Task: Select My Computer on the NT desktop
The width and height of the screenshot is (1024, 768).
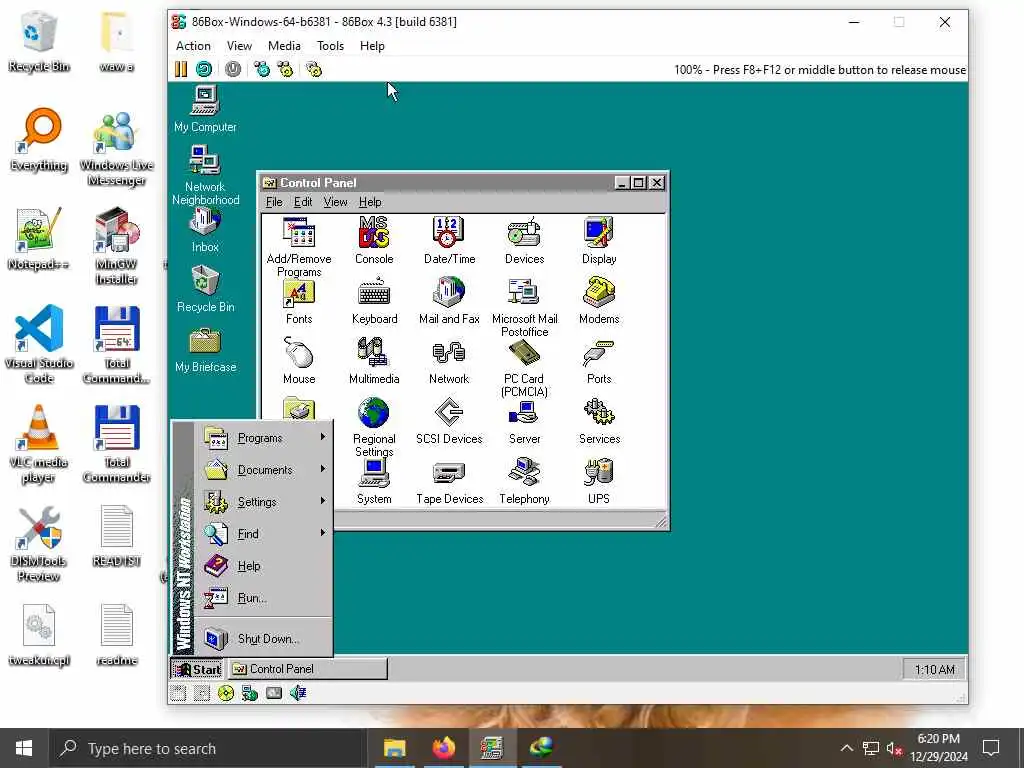Action: [x=205, y=109]
